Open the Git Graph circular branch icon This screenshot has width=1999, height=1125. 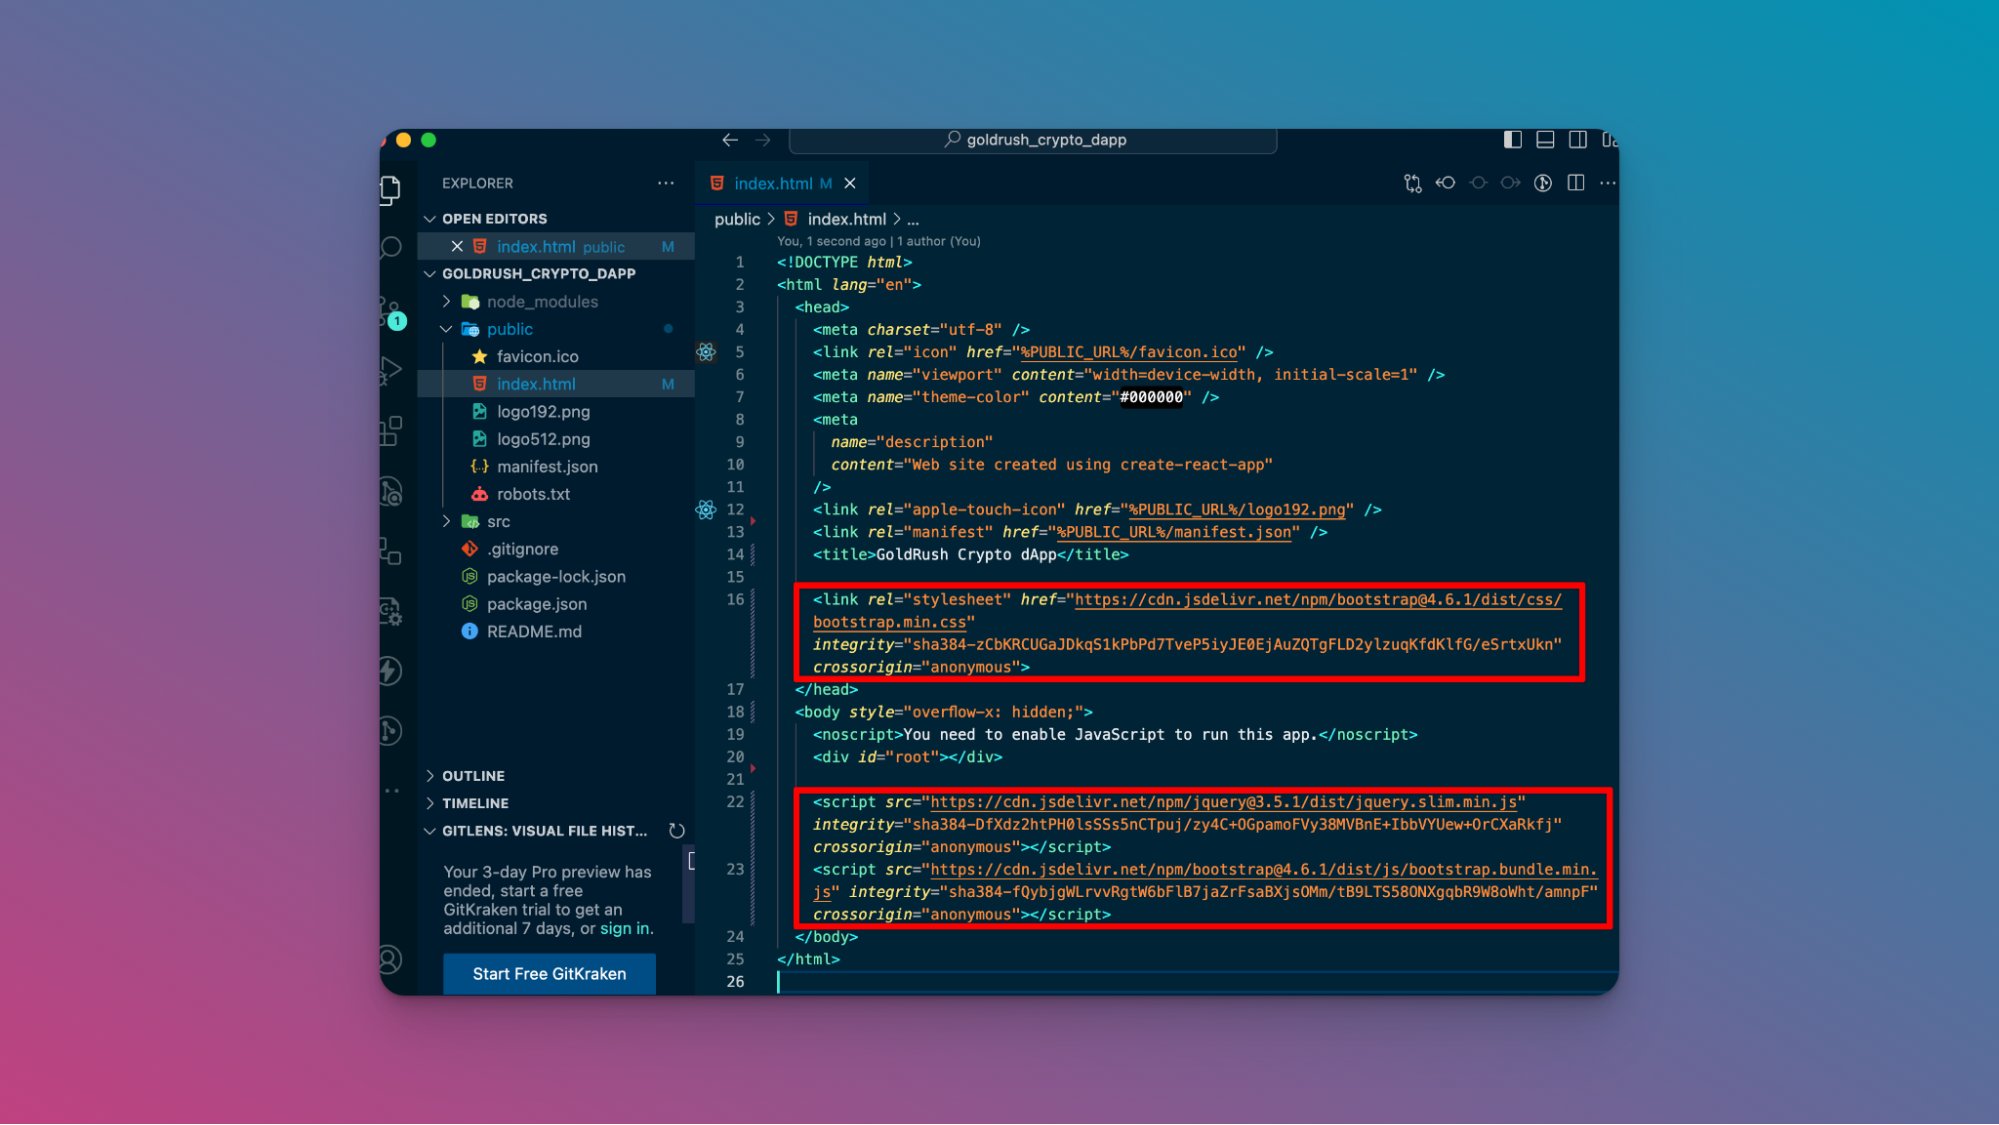click(391, 731)
